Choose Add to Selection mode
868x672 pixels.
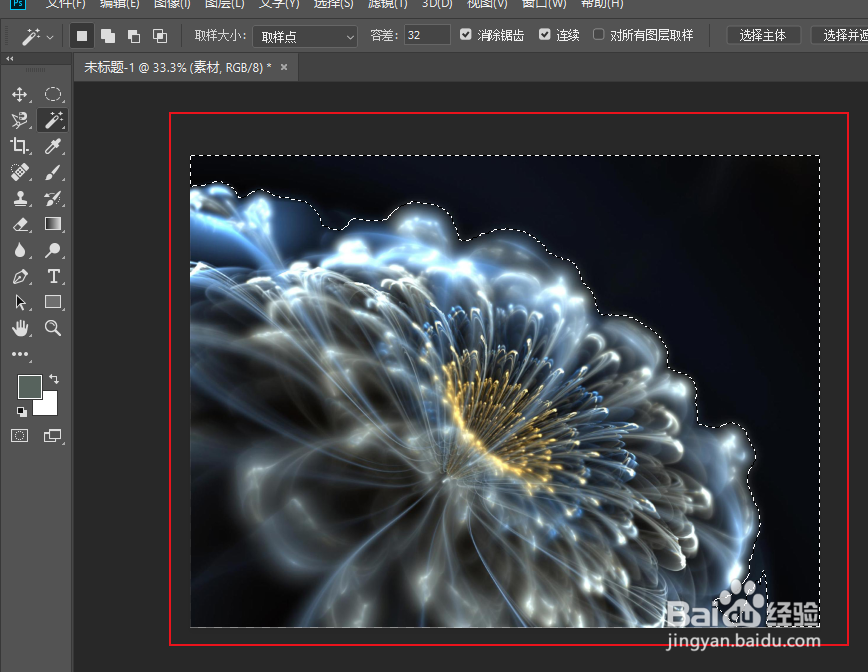108,36
